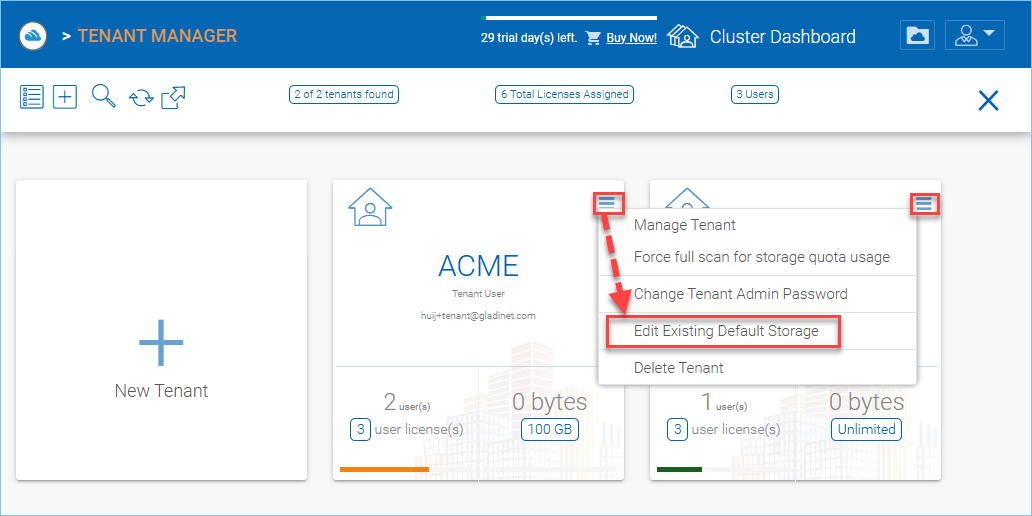Viewport: 1032px width, 516px height.
Task: Collapse the second tenant's hamburger menu
Action: pos(923,204)
